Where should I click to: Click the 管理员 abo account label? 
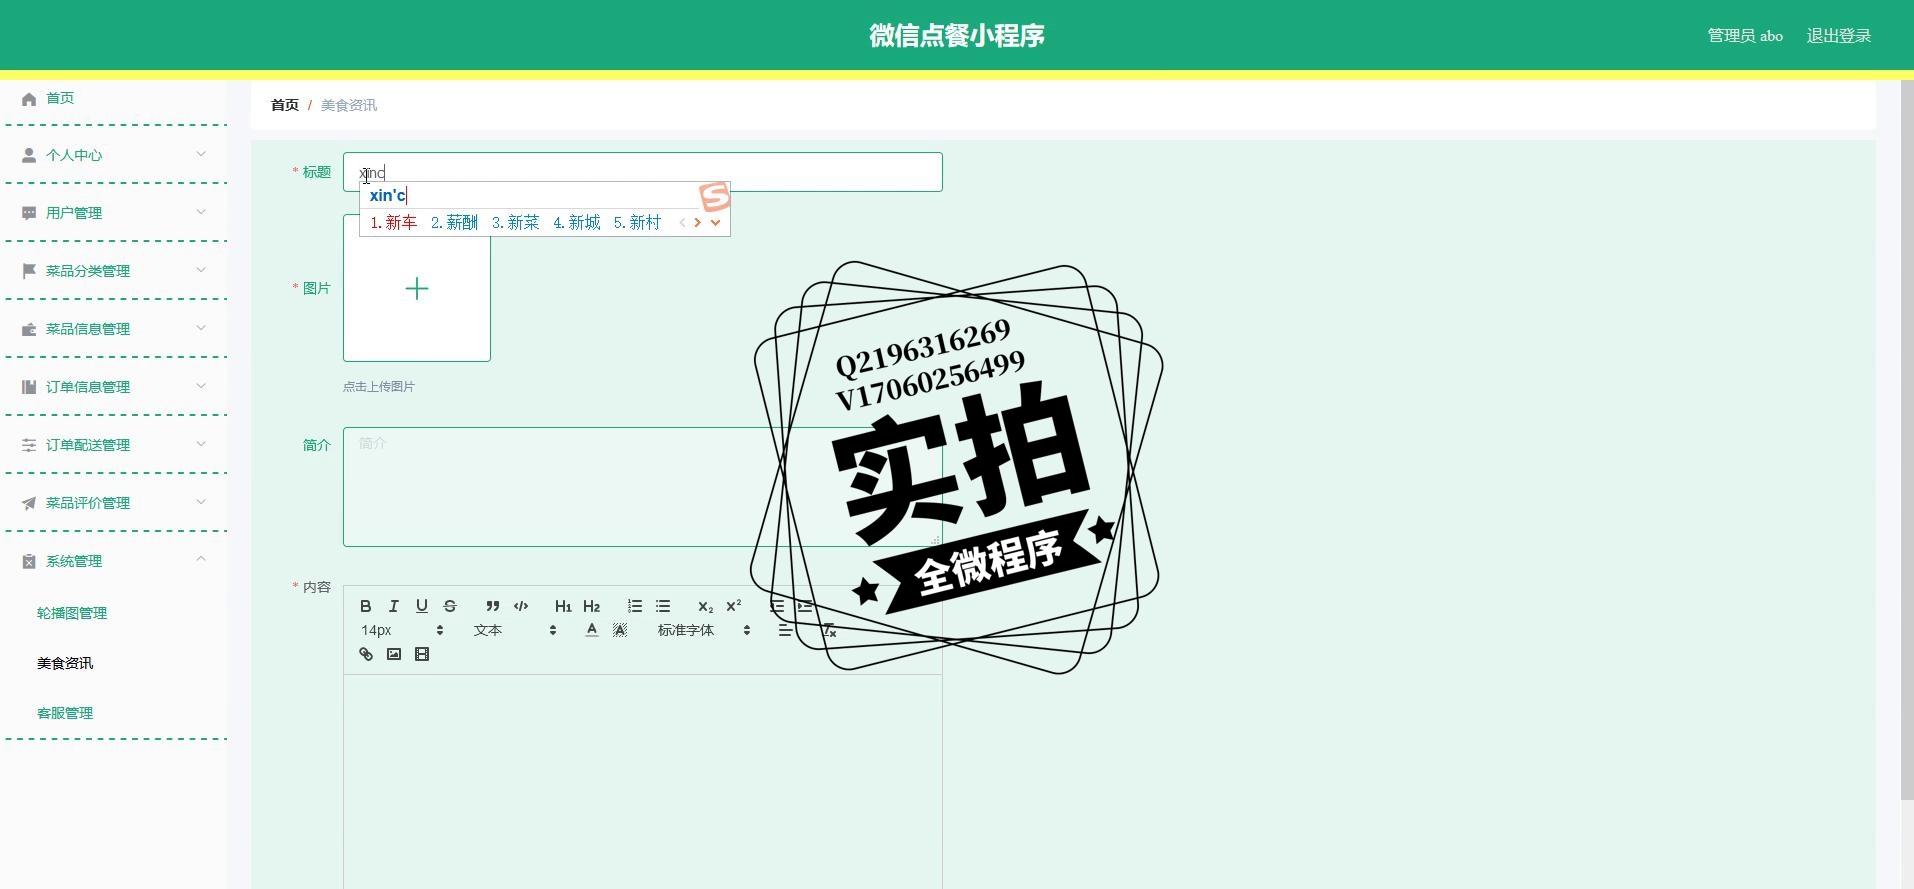pos(1745,36)
